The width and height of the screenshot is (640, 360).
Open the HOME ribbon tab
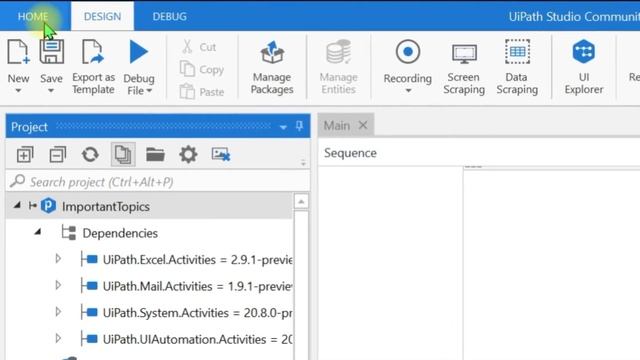click(x=33, y=16)
